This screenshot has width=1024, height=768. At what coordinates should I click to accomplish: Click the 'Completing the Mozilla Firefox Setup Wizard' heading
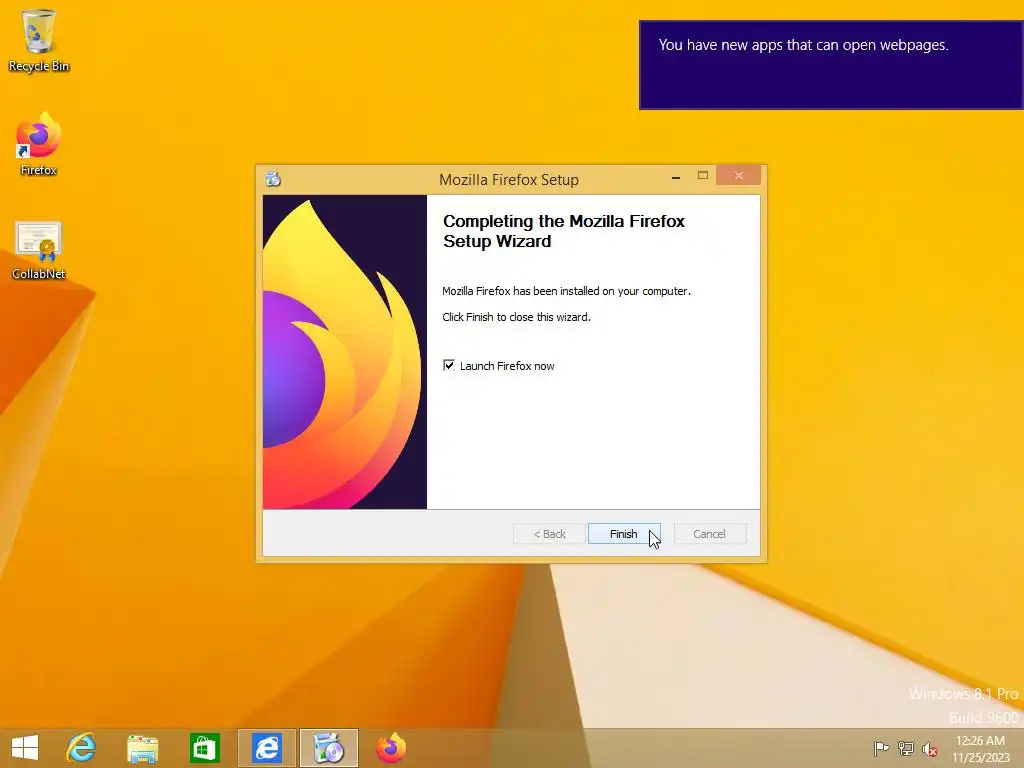[564, 231]
